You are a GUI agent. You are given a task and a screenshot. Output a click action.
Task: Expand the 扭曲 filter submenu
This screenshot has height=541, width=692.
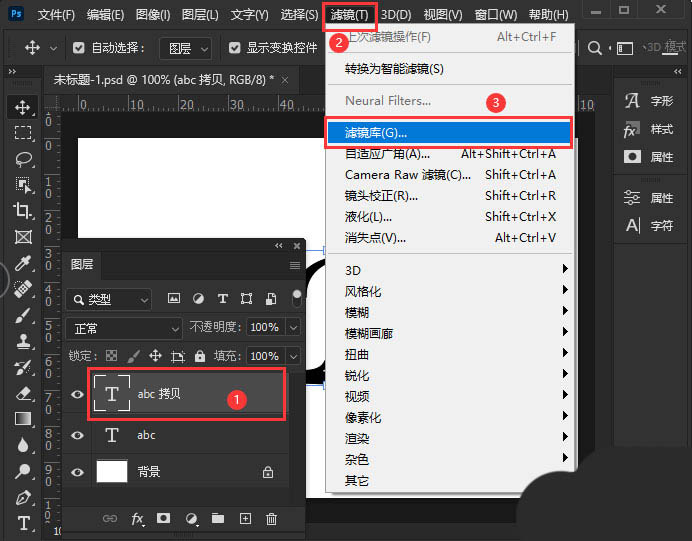click(x=449, y=354)
